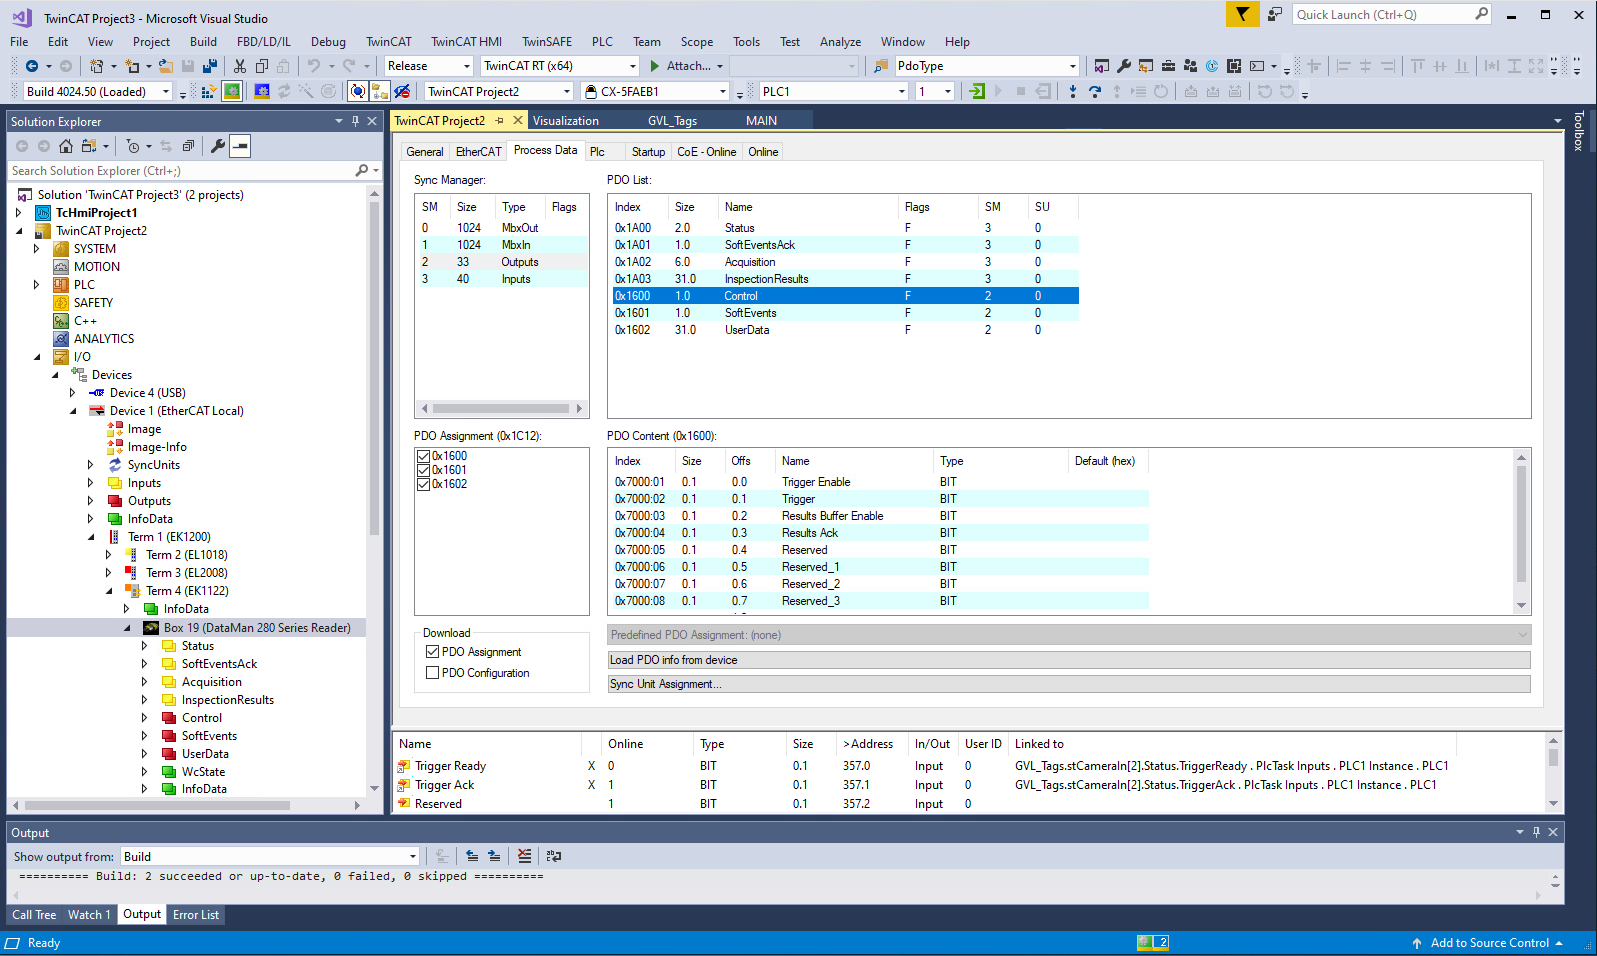Click the Cut scissors icon
The height and width of the screenshot is (956, 1597).
(x=240, y=66)
